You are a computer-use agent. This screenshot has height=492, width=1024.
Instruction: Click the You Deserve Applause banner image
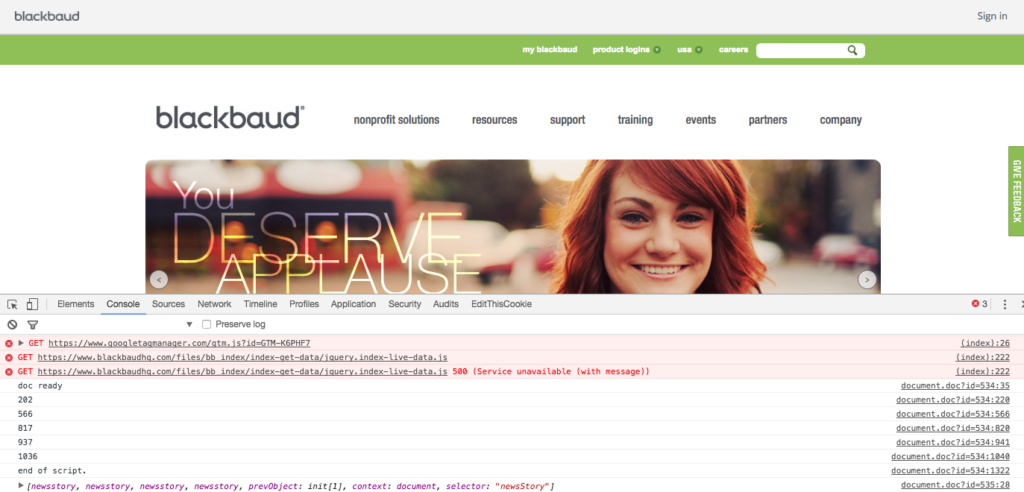point(513,226)
